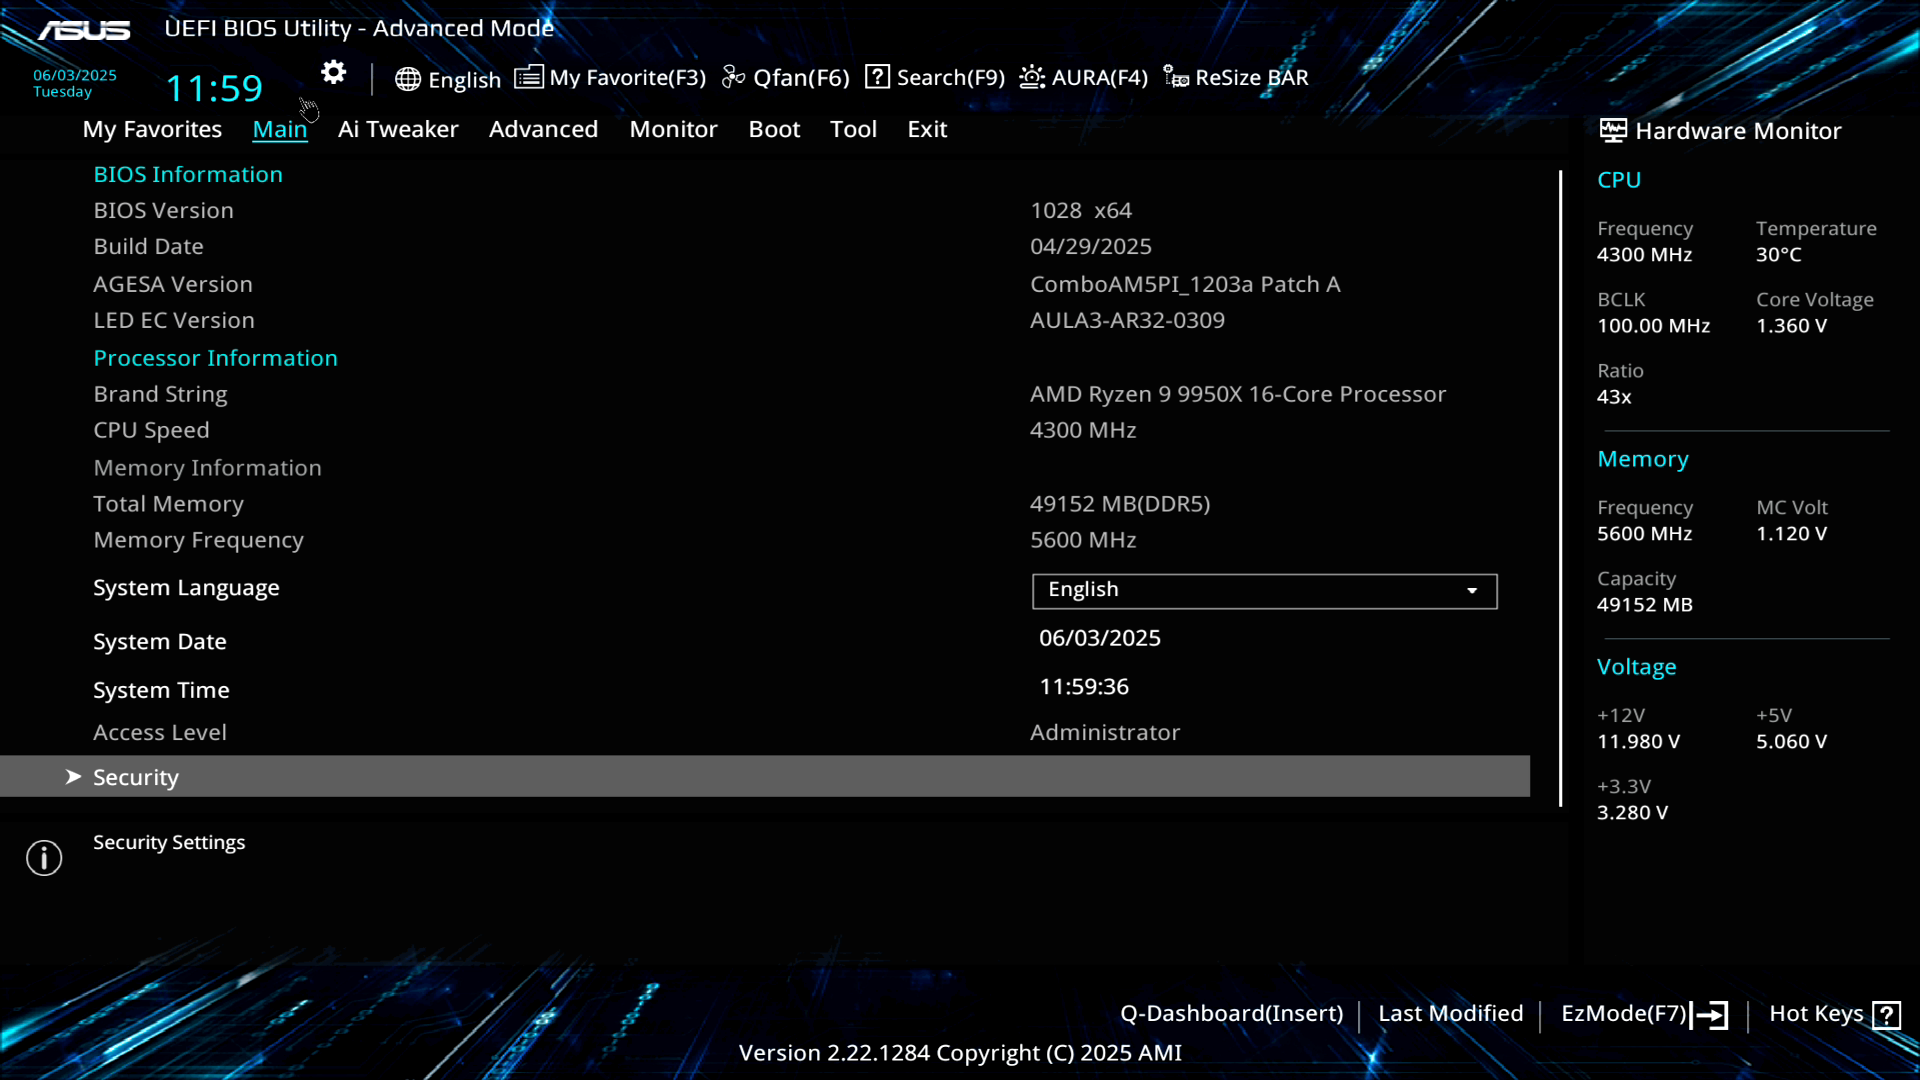Screen dimensions: 1920x1080
Task: Open the System Language dropdown
Action: point(1263,590)
